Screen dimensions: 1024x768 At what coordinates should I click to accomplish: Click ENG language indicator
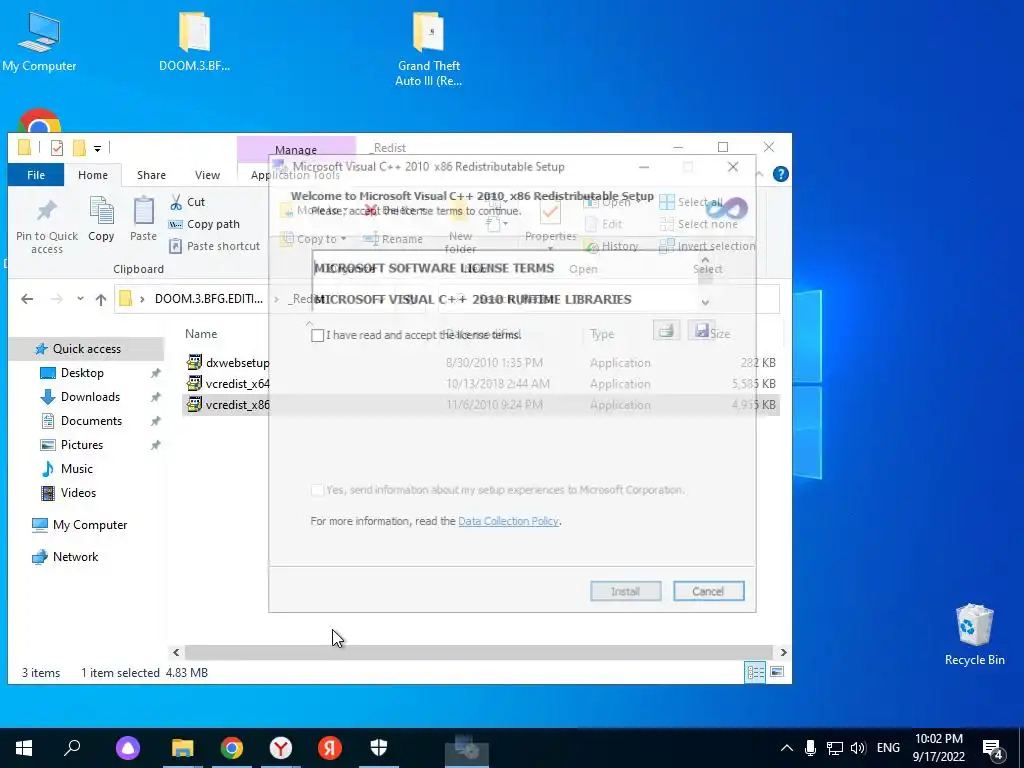[x=888, y=748]
